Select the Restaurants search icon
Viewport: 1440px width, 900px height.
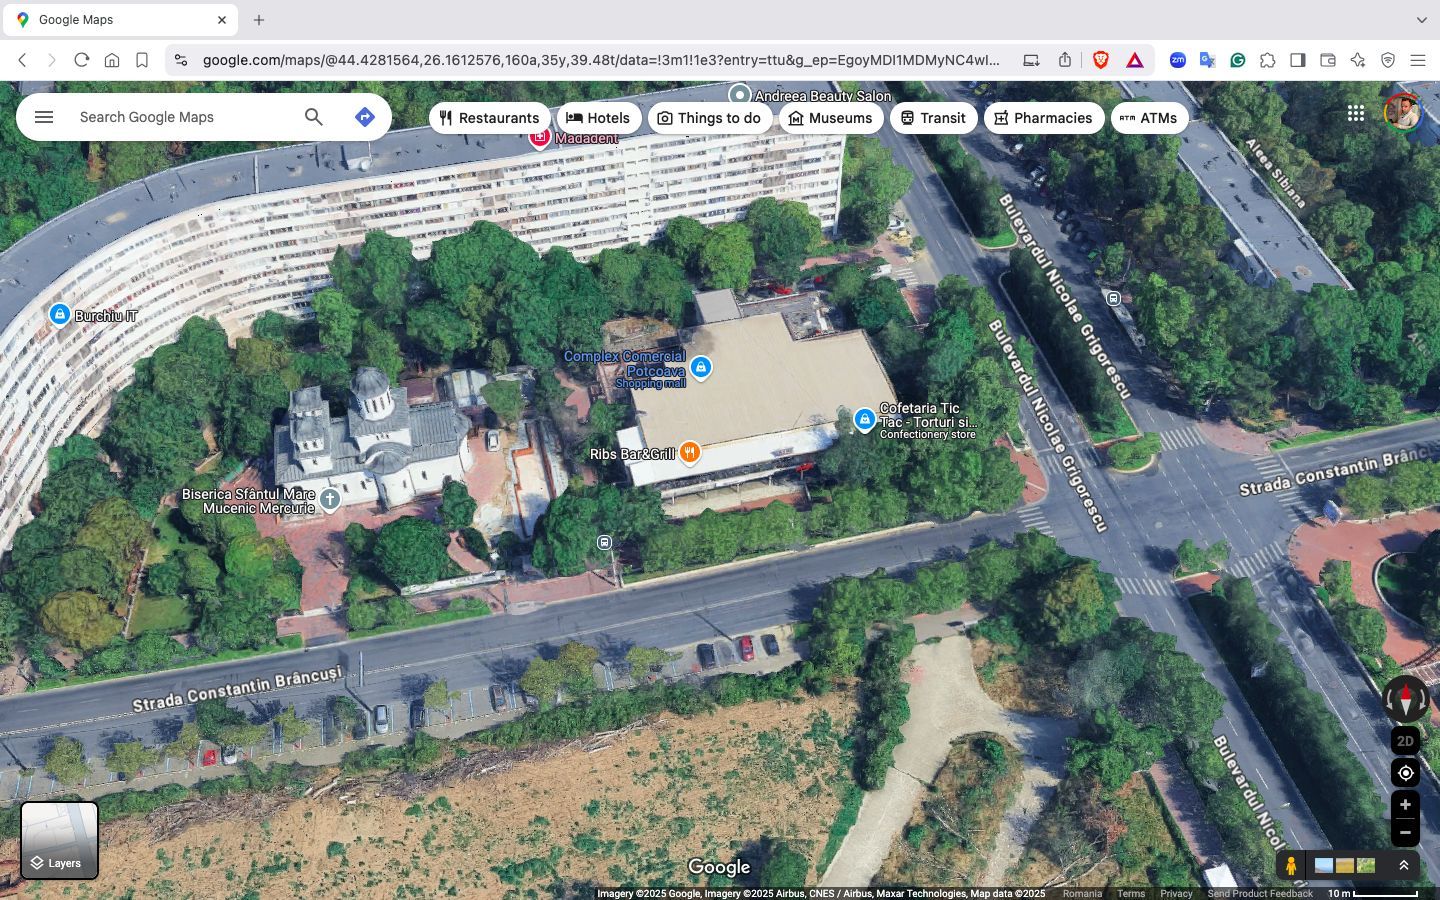(x=445, y=117)
